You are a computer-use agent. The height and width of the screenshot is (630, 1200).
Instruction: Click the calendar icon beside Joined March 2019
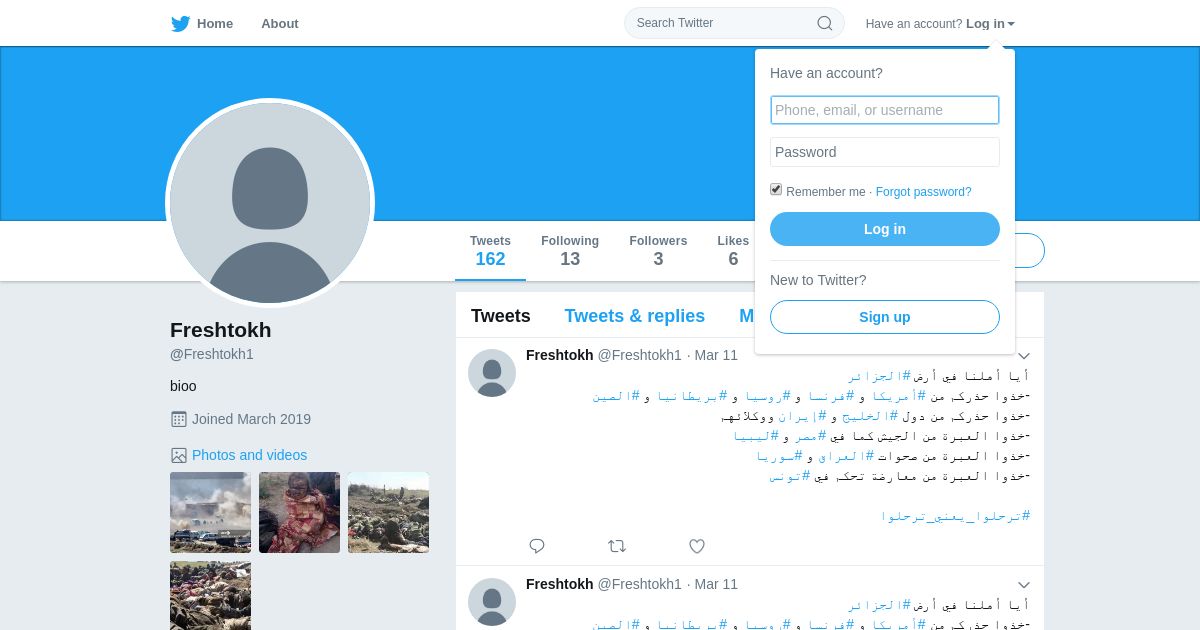(x=179, y=419)
